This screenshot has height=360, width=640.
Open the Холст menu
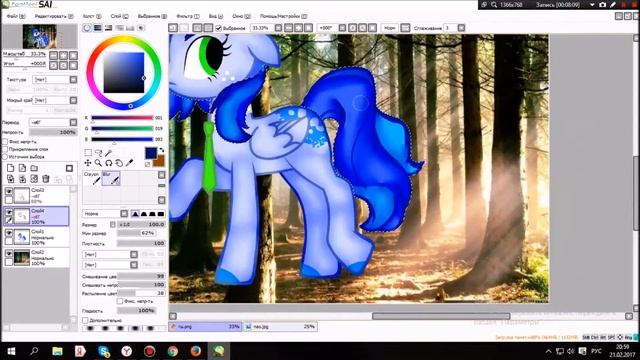tap(92, 16)
